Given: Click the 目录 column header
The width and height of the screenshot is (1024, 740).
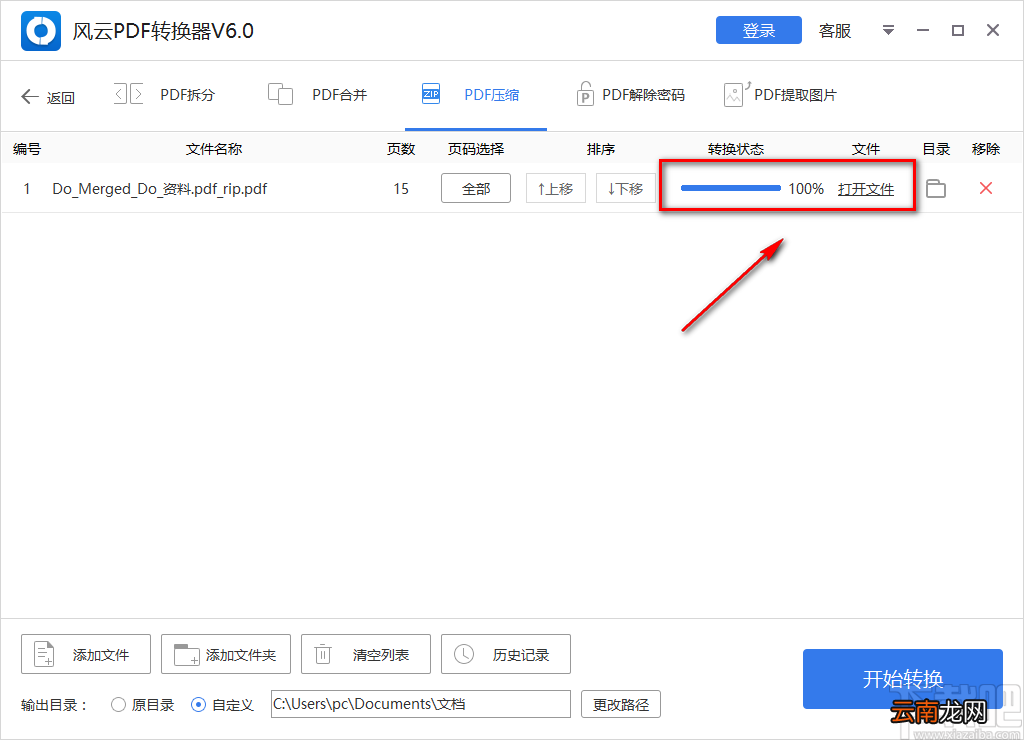Looking at the screenshot, I should [x=936, y=149].
